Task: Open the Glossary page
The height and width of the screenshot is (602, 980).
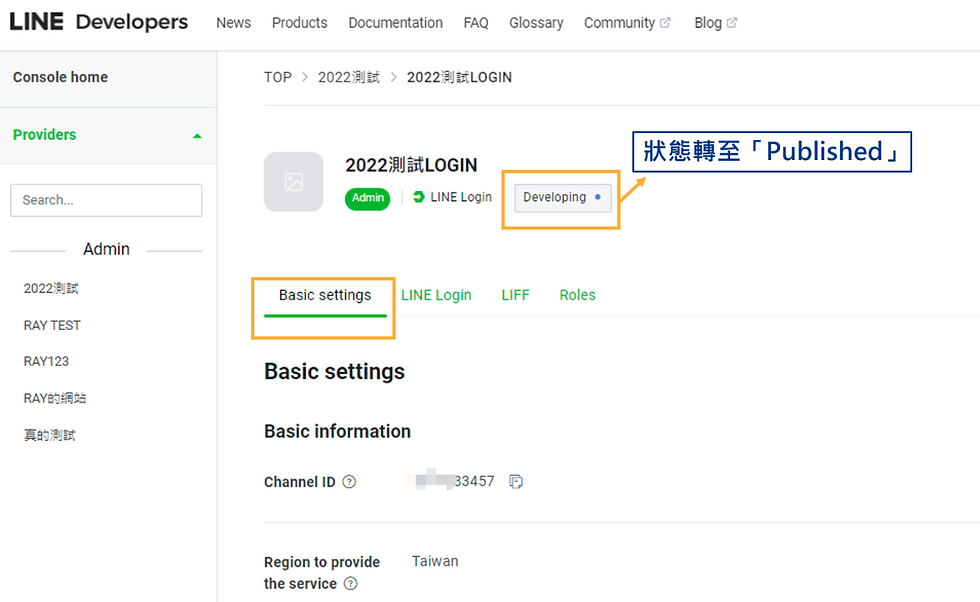Action: coord(536,23)
